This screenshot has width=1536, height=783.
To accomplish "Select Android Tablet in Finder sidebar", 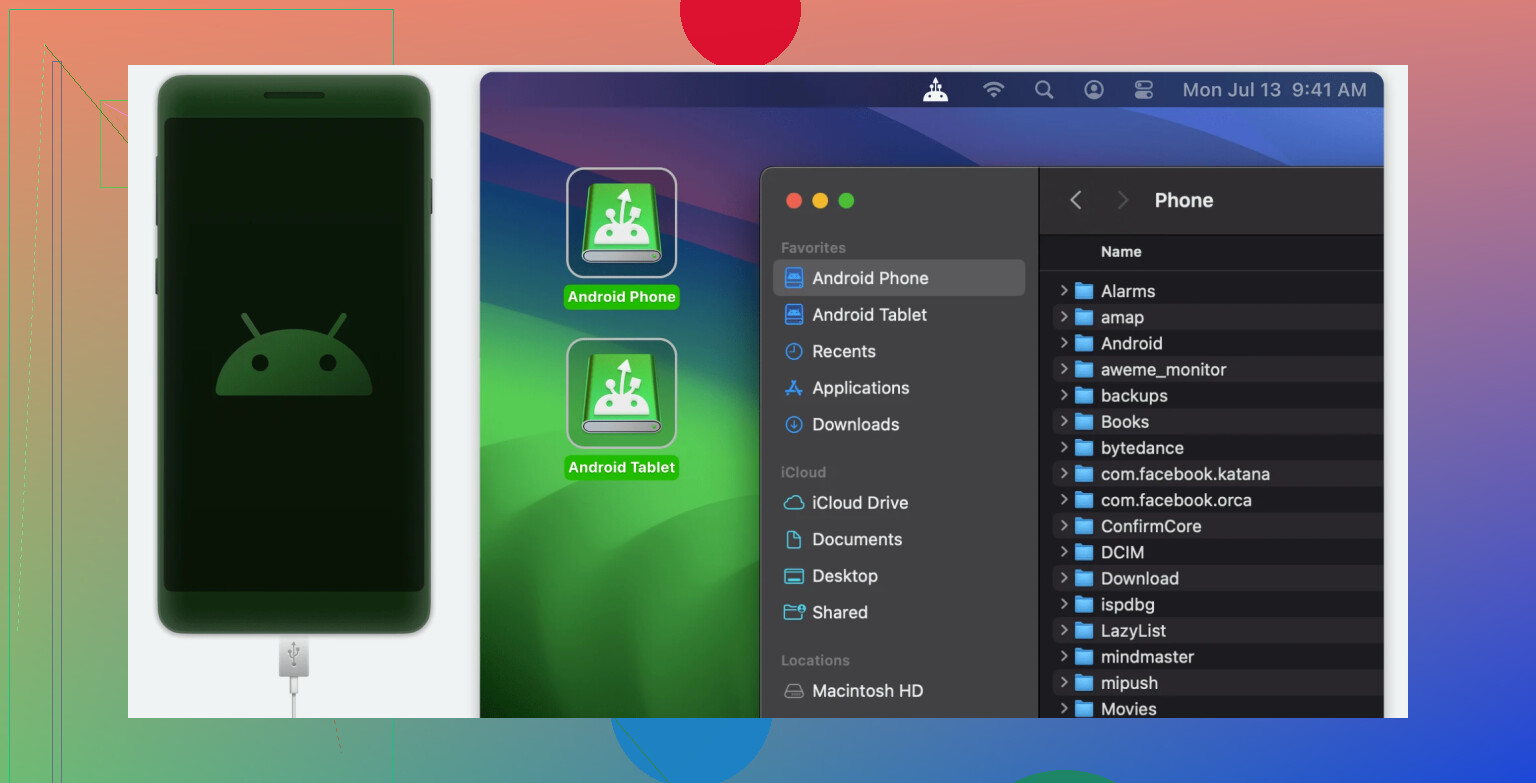I will pyautogui.click(x=899, y=314).
